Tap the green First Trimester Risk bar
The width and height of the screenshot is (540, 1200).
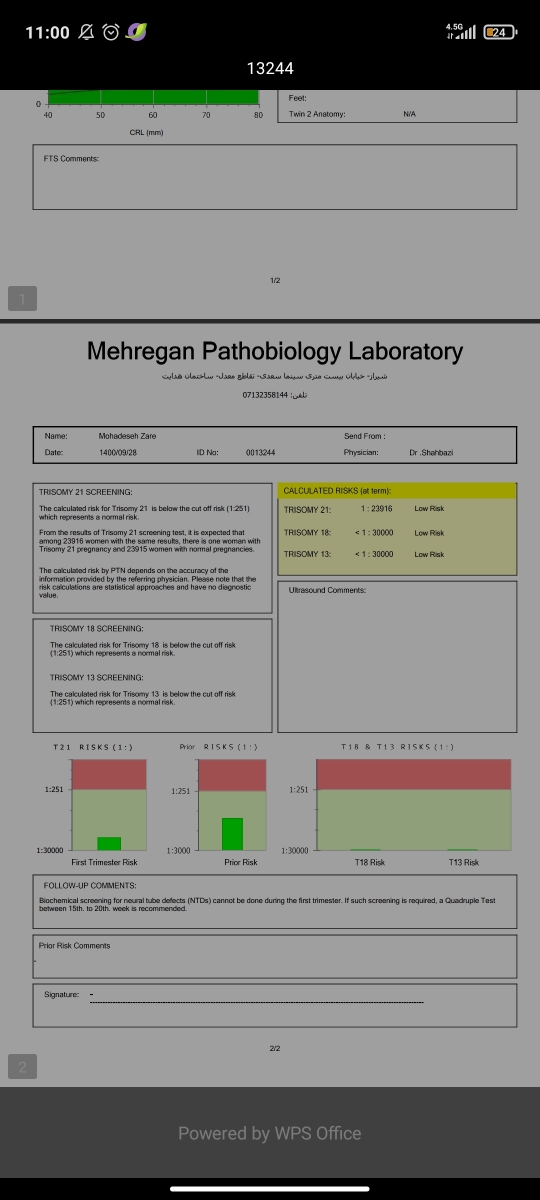[x=109, y=843]
